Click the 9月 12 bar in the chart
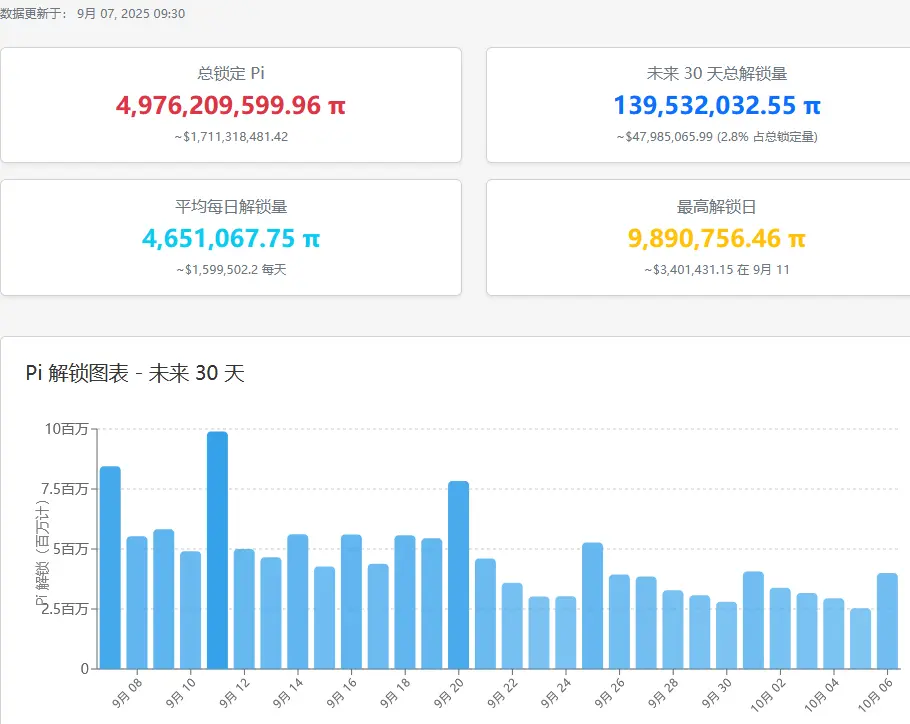Screen dimensions: 910x724 [x=244, y=609]
